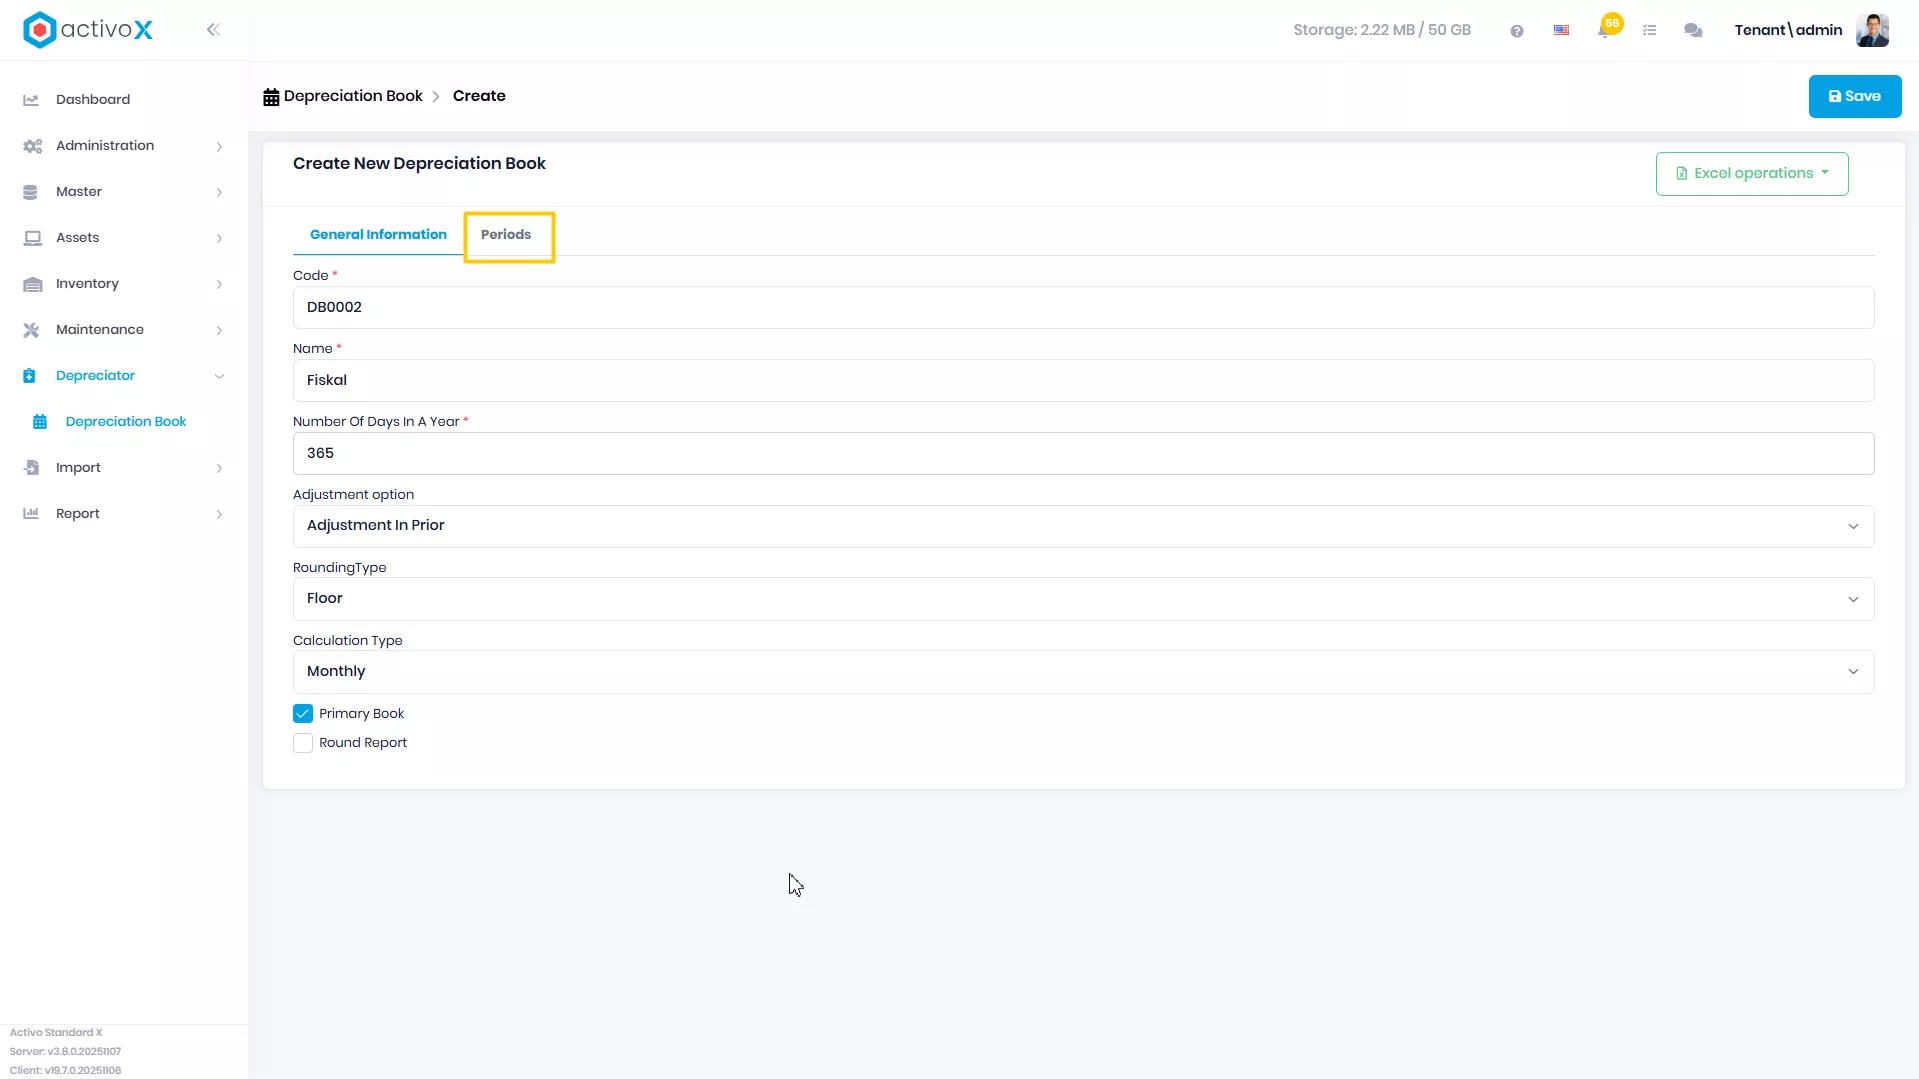Select the General Information tab
1919x1079 pixels.
[378, 235]
